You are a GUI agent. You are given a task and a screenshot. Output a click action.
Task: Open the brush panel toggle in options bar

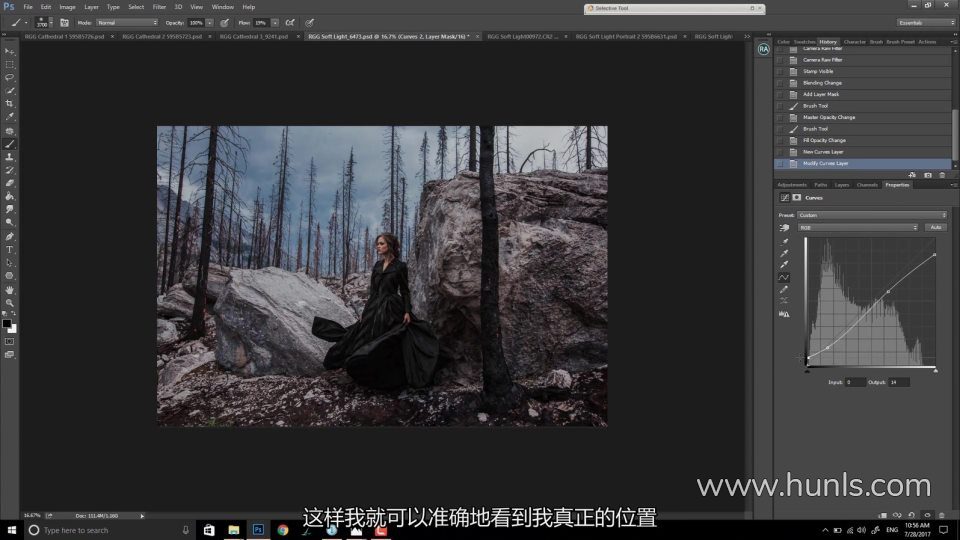(64, 23)
